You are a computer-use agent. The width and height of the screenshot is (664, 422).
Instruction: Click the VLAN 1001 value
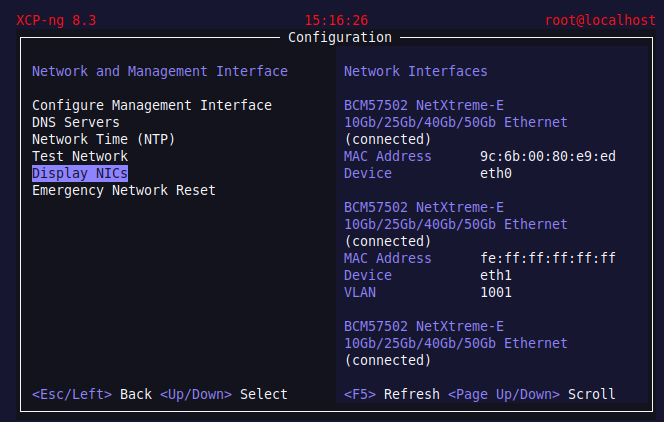pyautogui.click(x=496, y=292)
